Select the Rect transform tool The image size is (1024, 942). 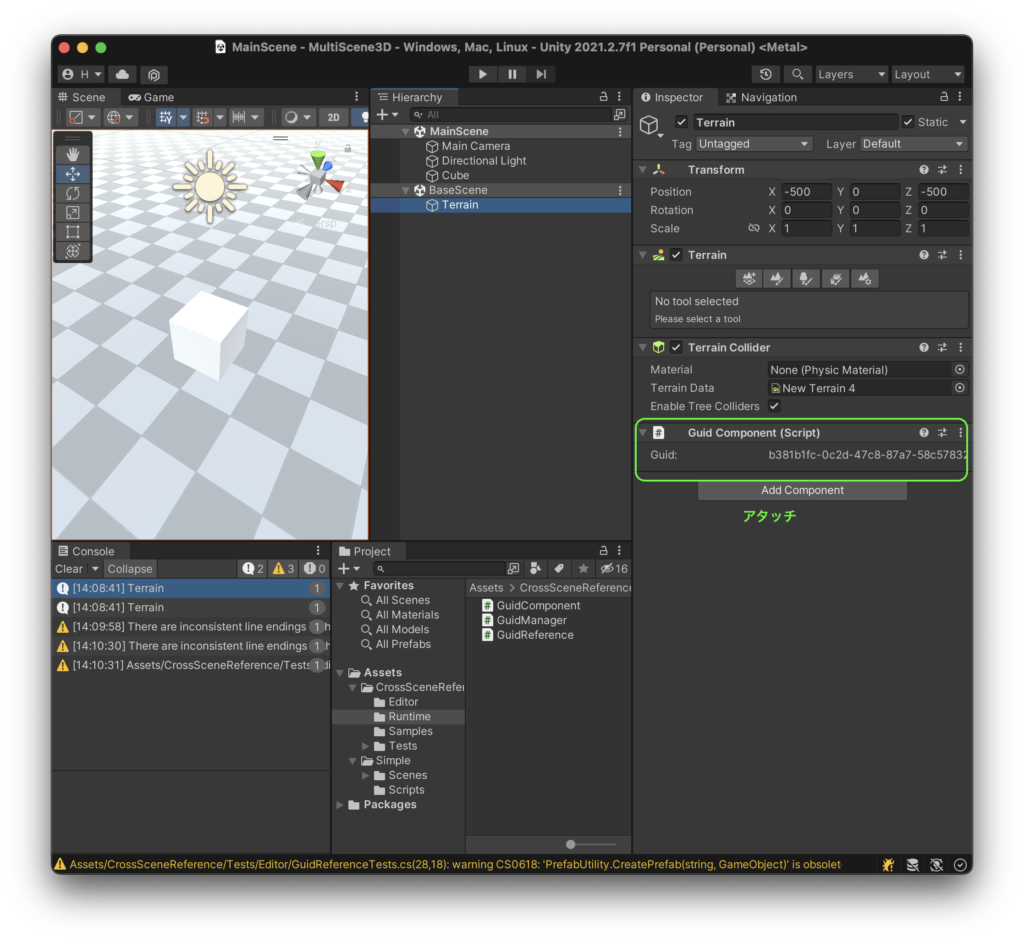point(73,232)
